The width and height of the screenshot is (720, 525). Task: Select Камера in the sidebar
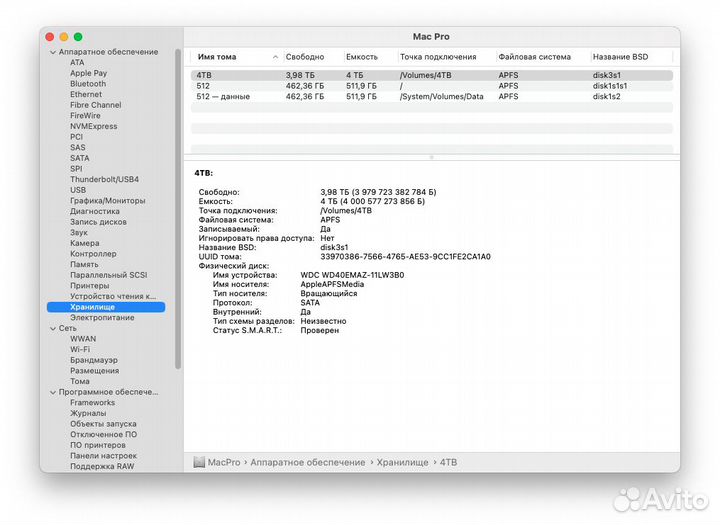point(84,243)
